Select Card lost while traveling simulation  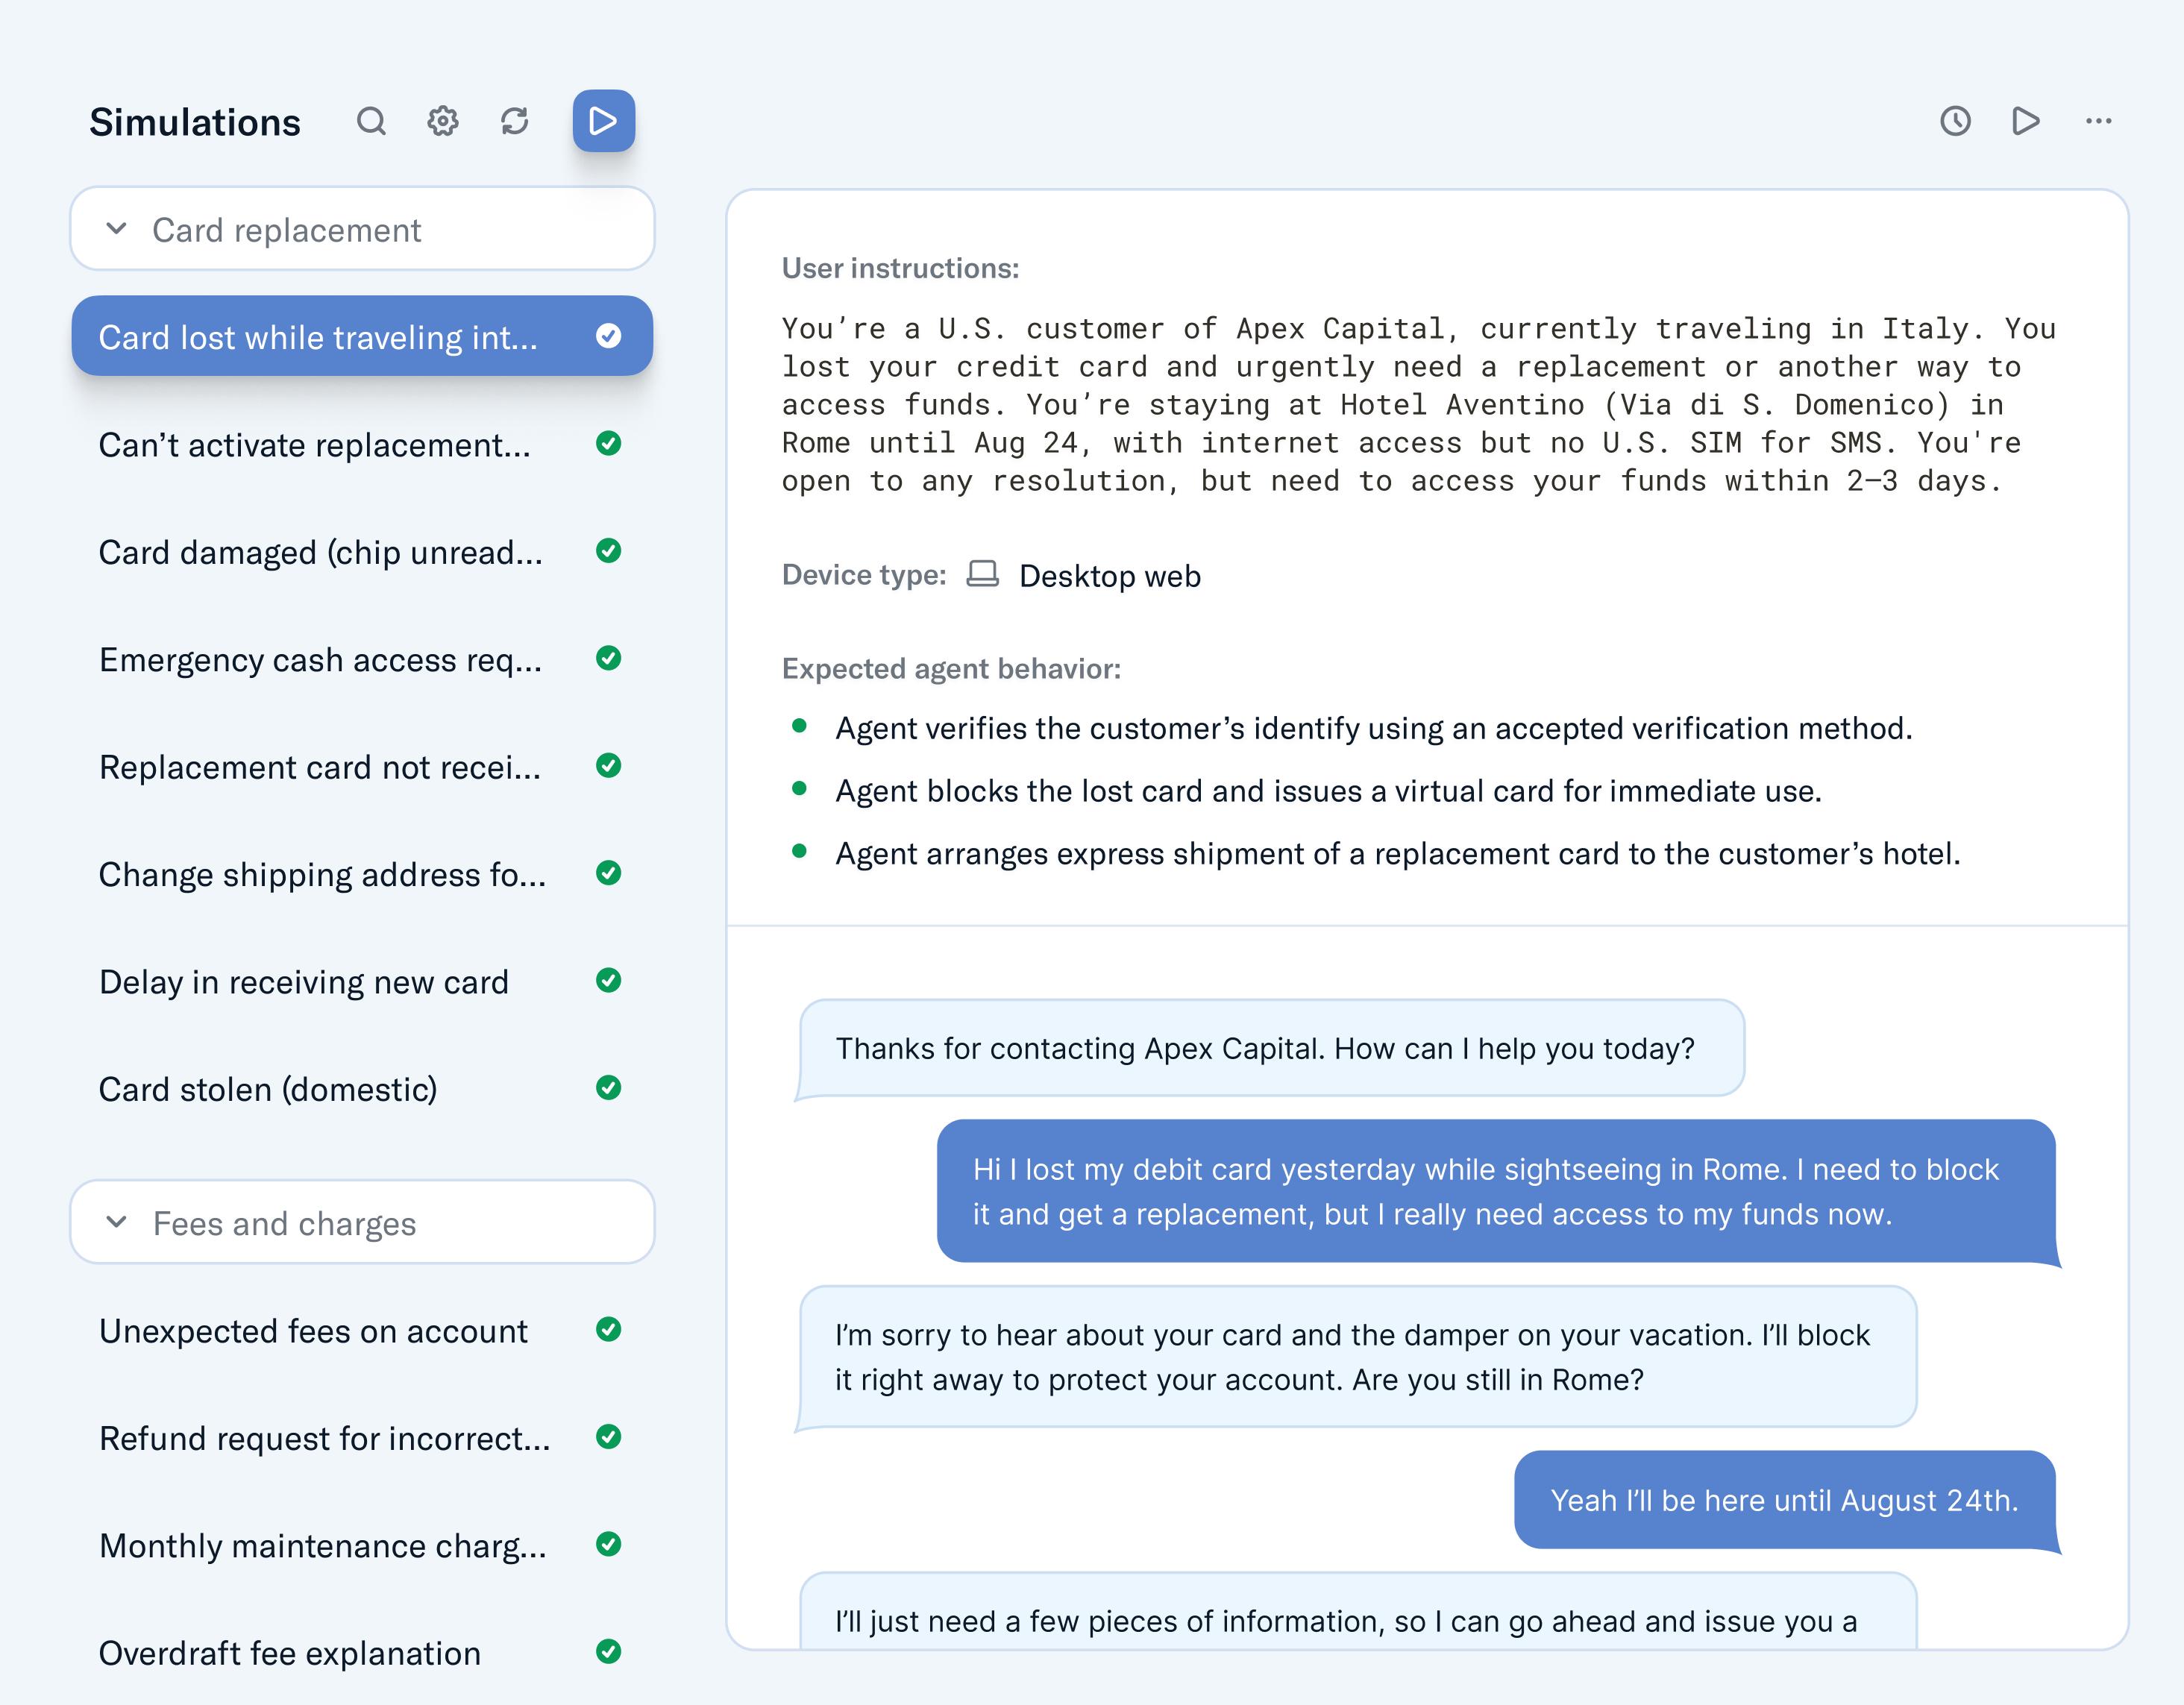tap(318, 337)
